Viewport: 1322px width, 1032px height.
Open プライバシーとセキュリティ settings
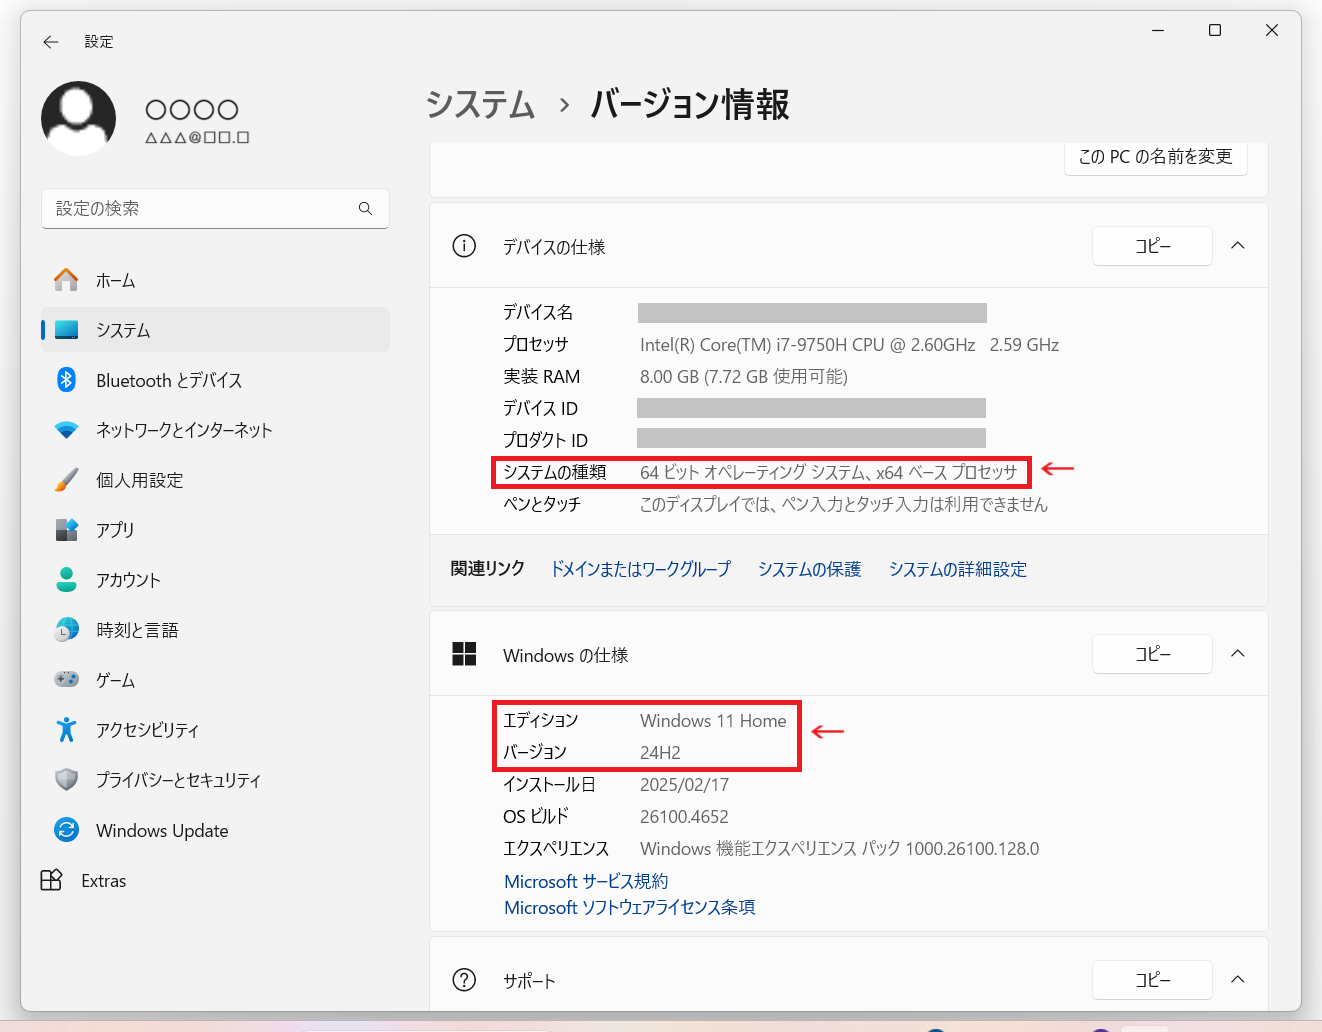(x=215, y=780)
